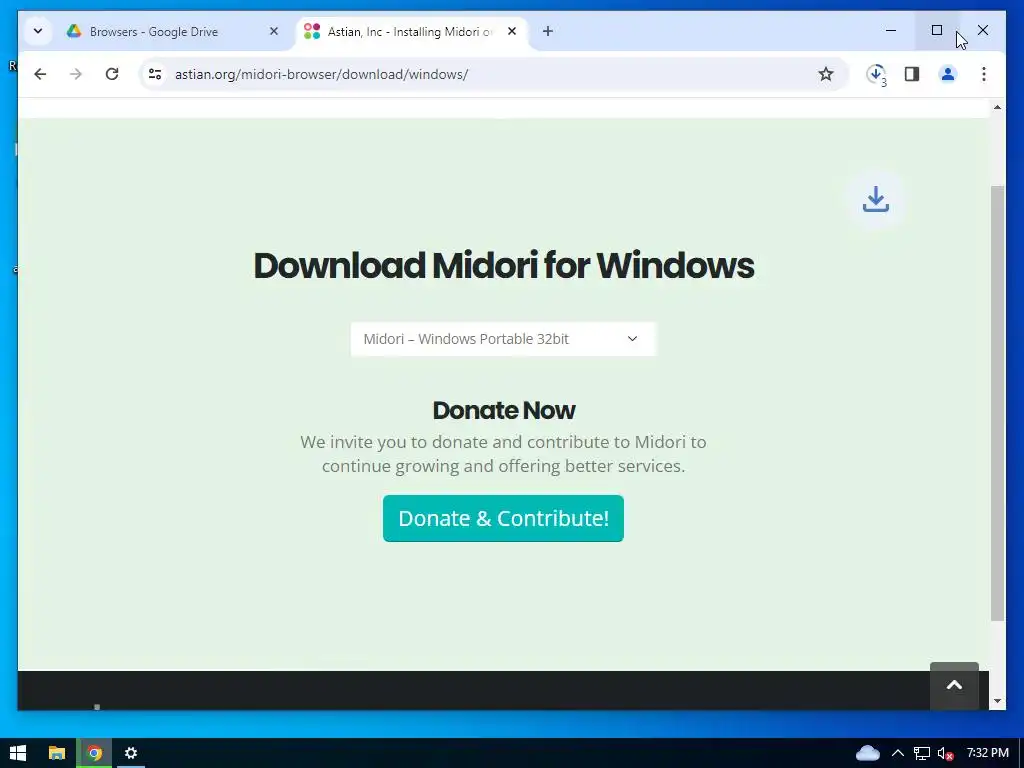Open clock showing 7:32 PM
Screen dimensions: 1024x768
coord(987,753)
